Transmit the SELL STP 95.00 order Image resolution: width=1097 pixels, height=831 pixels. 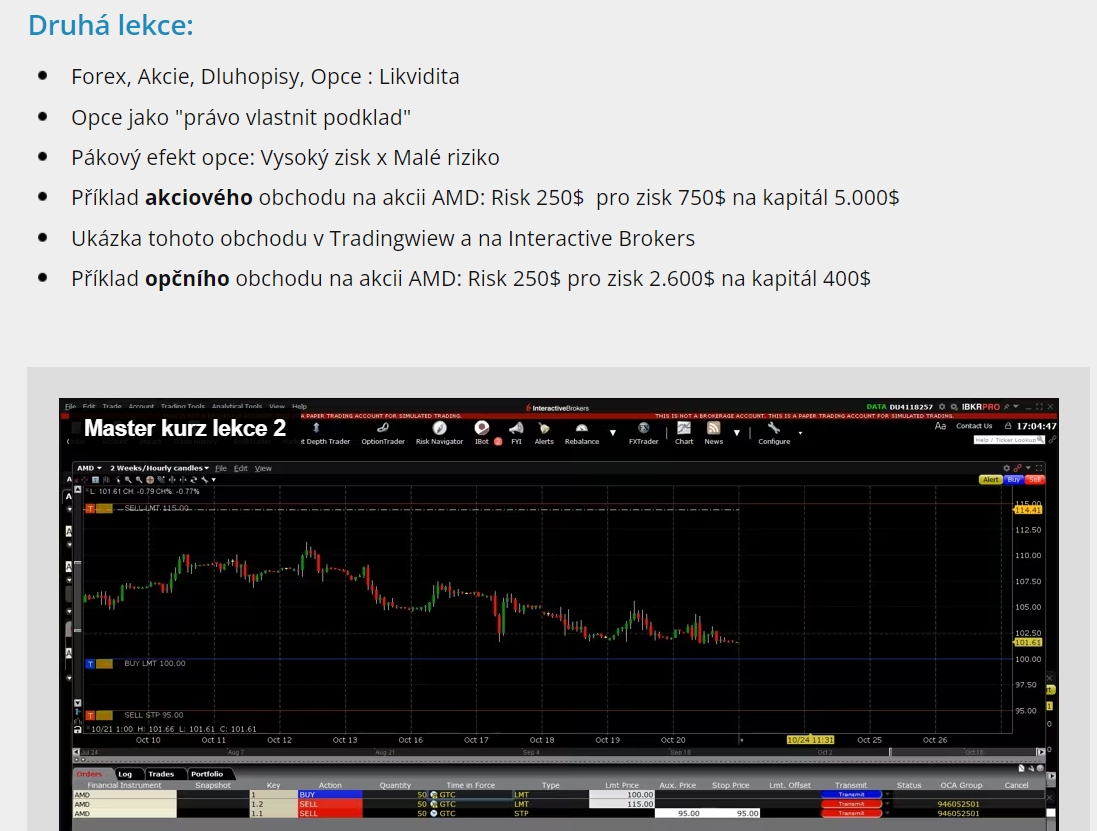[851, 813]
